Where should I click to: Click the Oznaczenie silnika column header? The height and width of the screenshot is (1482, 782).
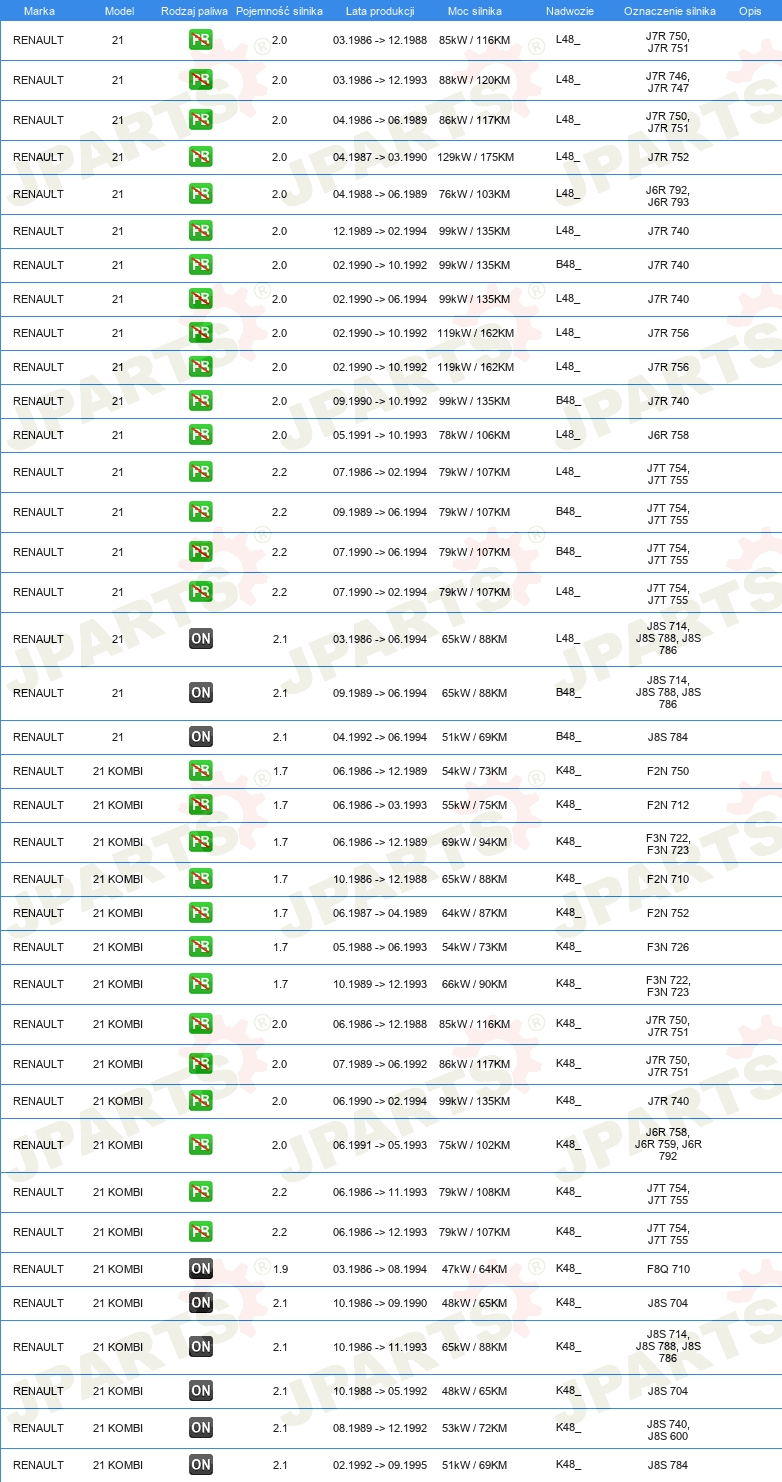tap(669, 10)
